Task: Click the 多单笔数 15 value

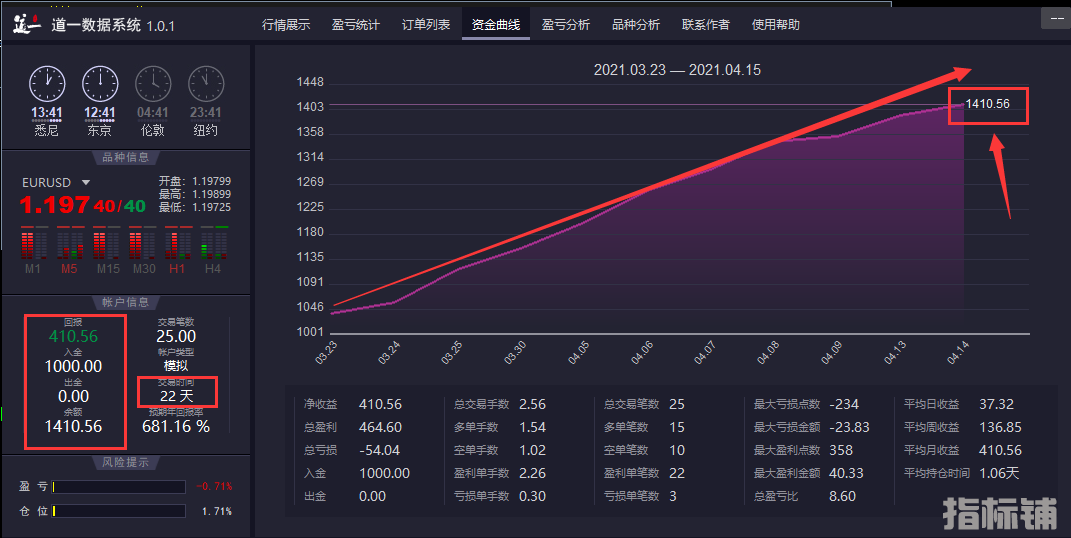Action: point(677,427)
